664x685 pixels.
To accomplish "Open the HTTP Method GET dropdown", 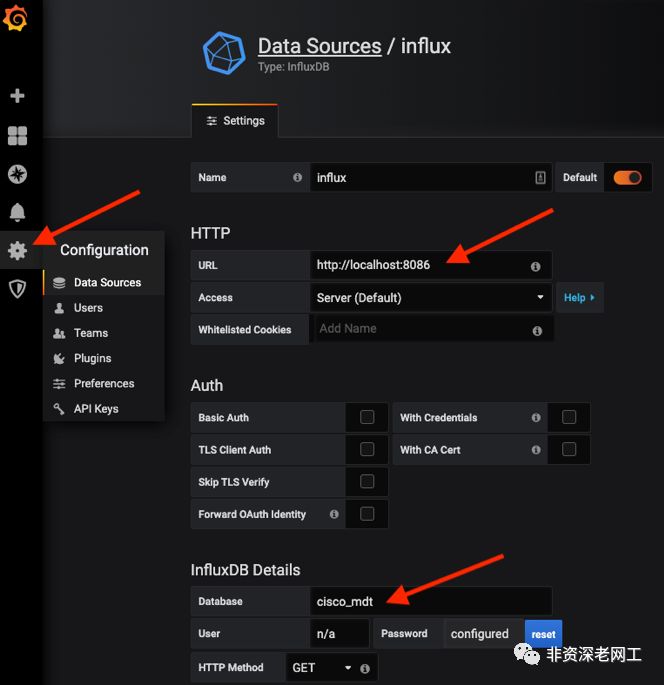I will tap(322, 668).
